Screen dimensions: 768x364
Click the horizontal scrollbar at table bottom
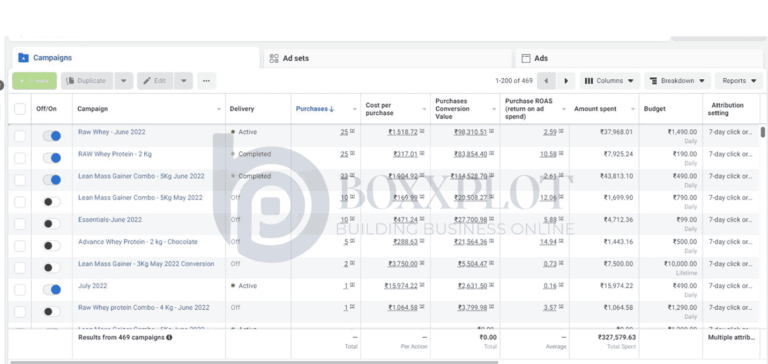click(x=254, y=363)
